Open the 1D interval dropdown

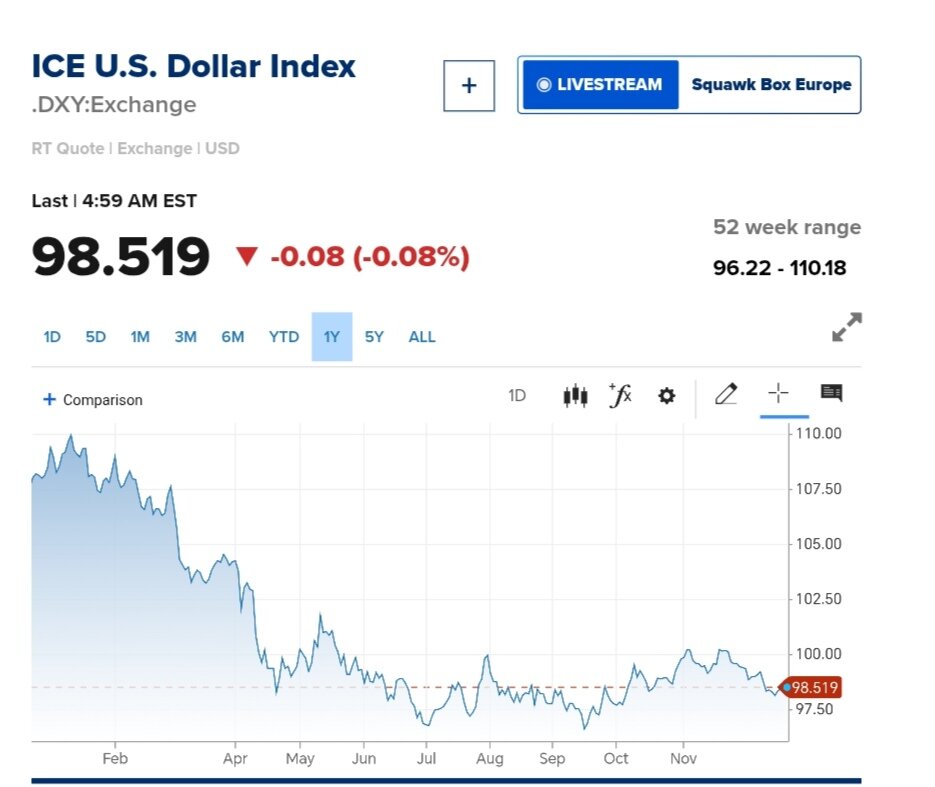tap(516, 396)
